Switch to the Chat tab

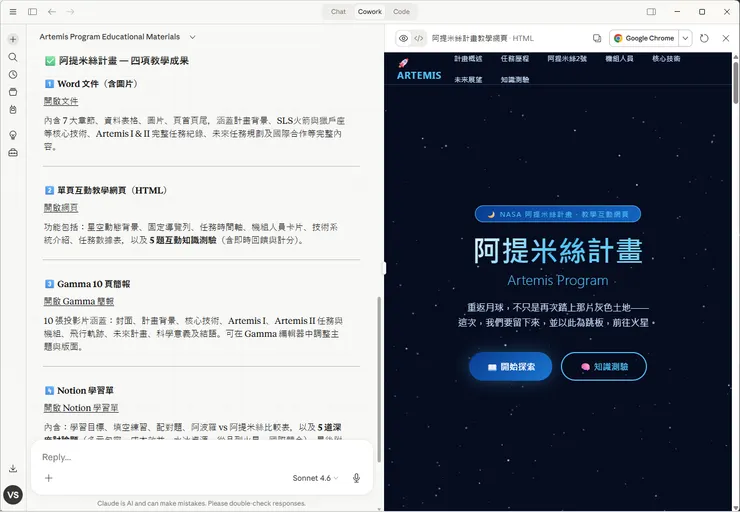tap(338, 12)
